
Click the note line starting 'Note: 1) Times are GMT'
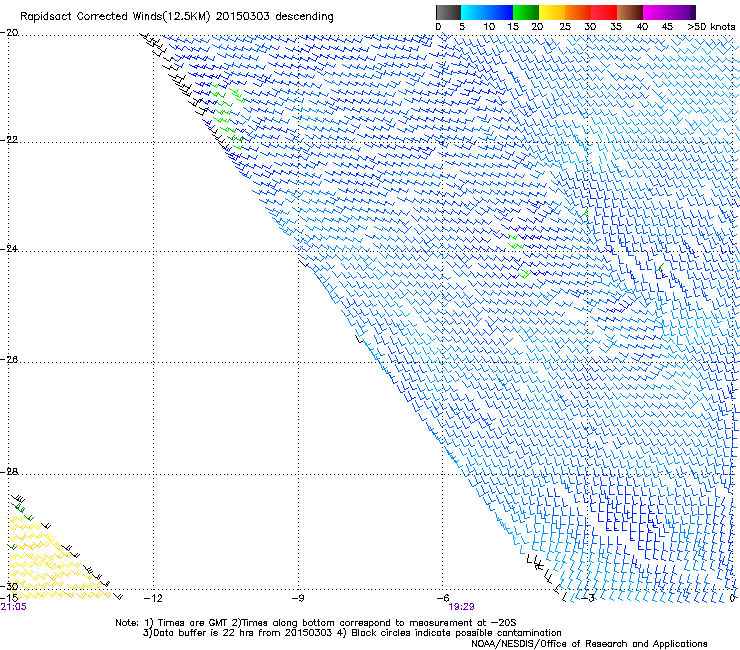point(316,623)
